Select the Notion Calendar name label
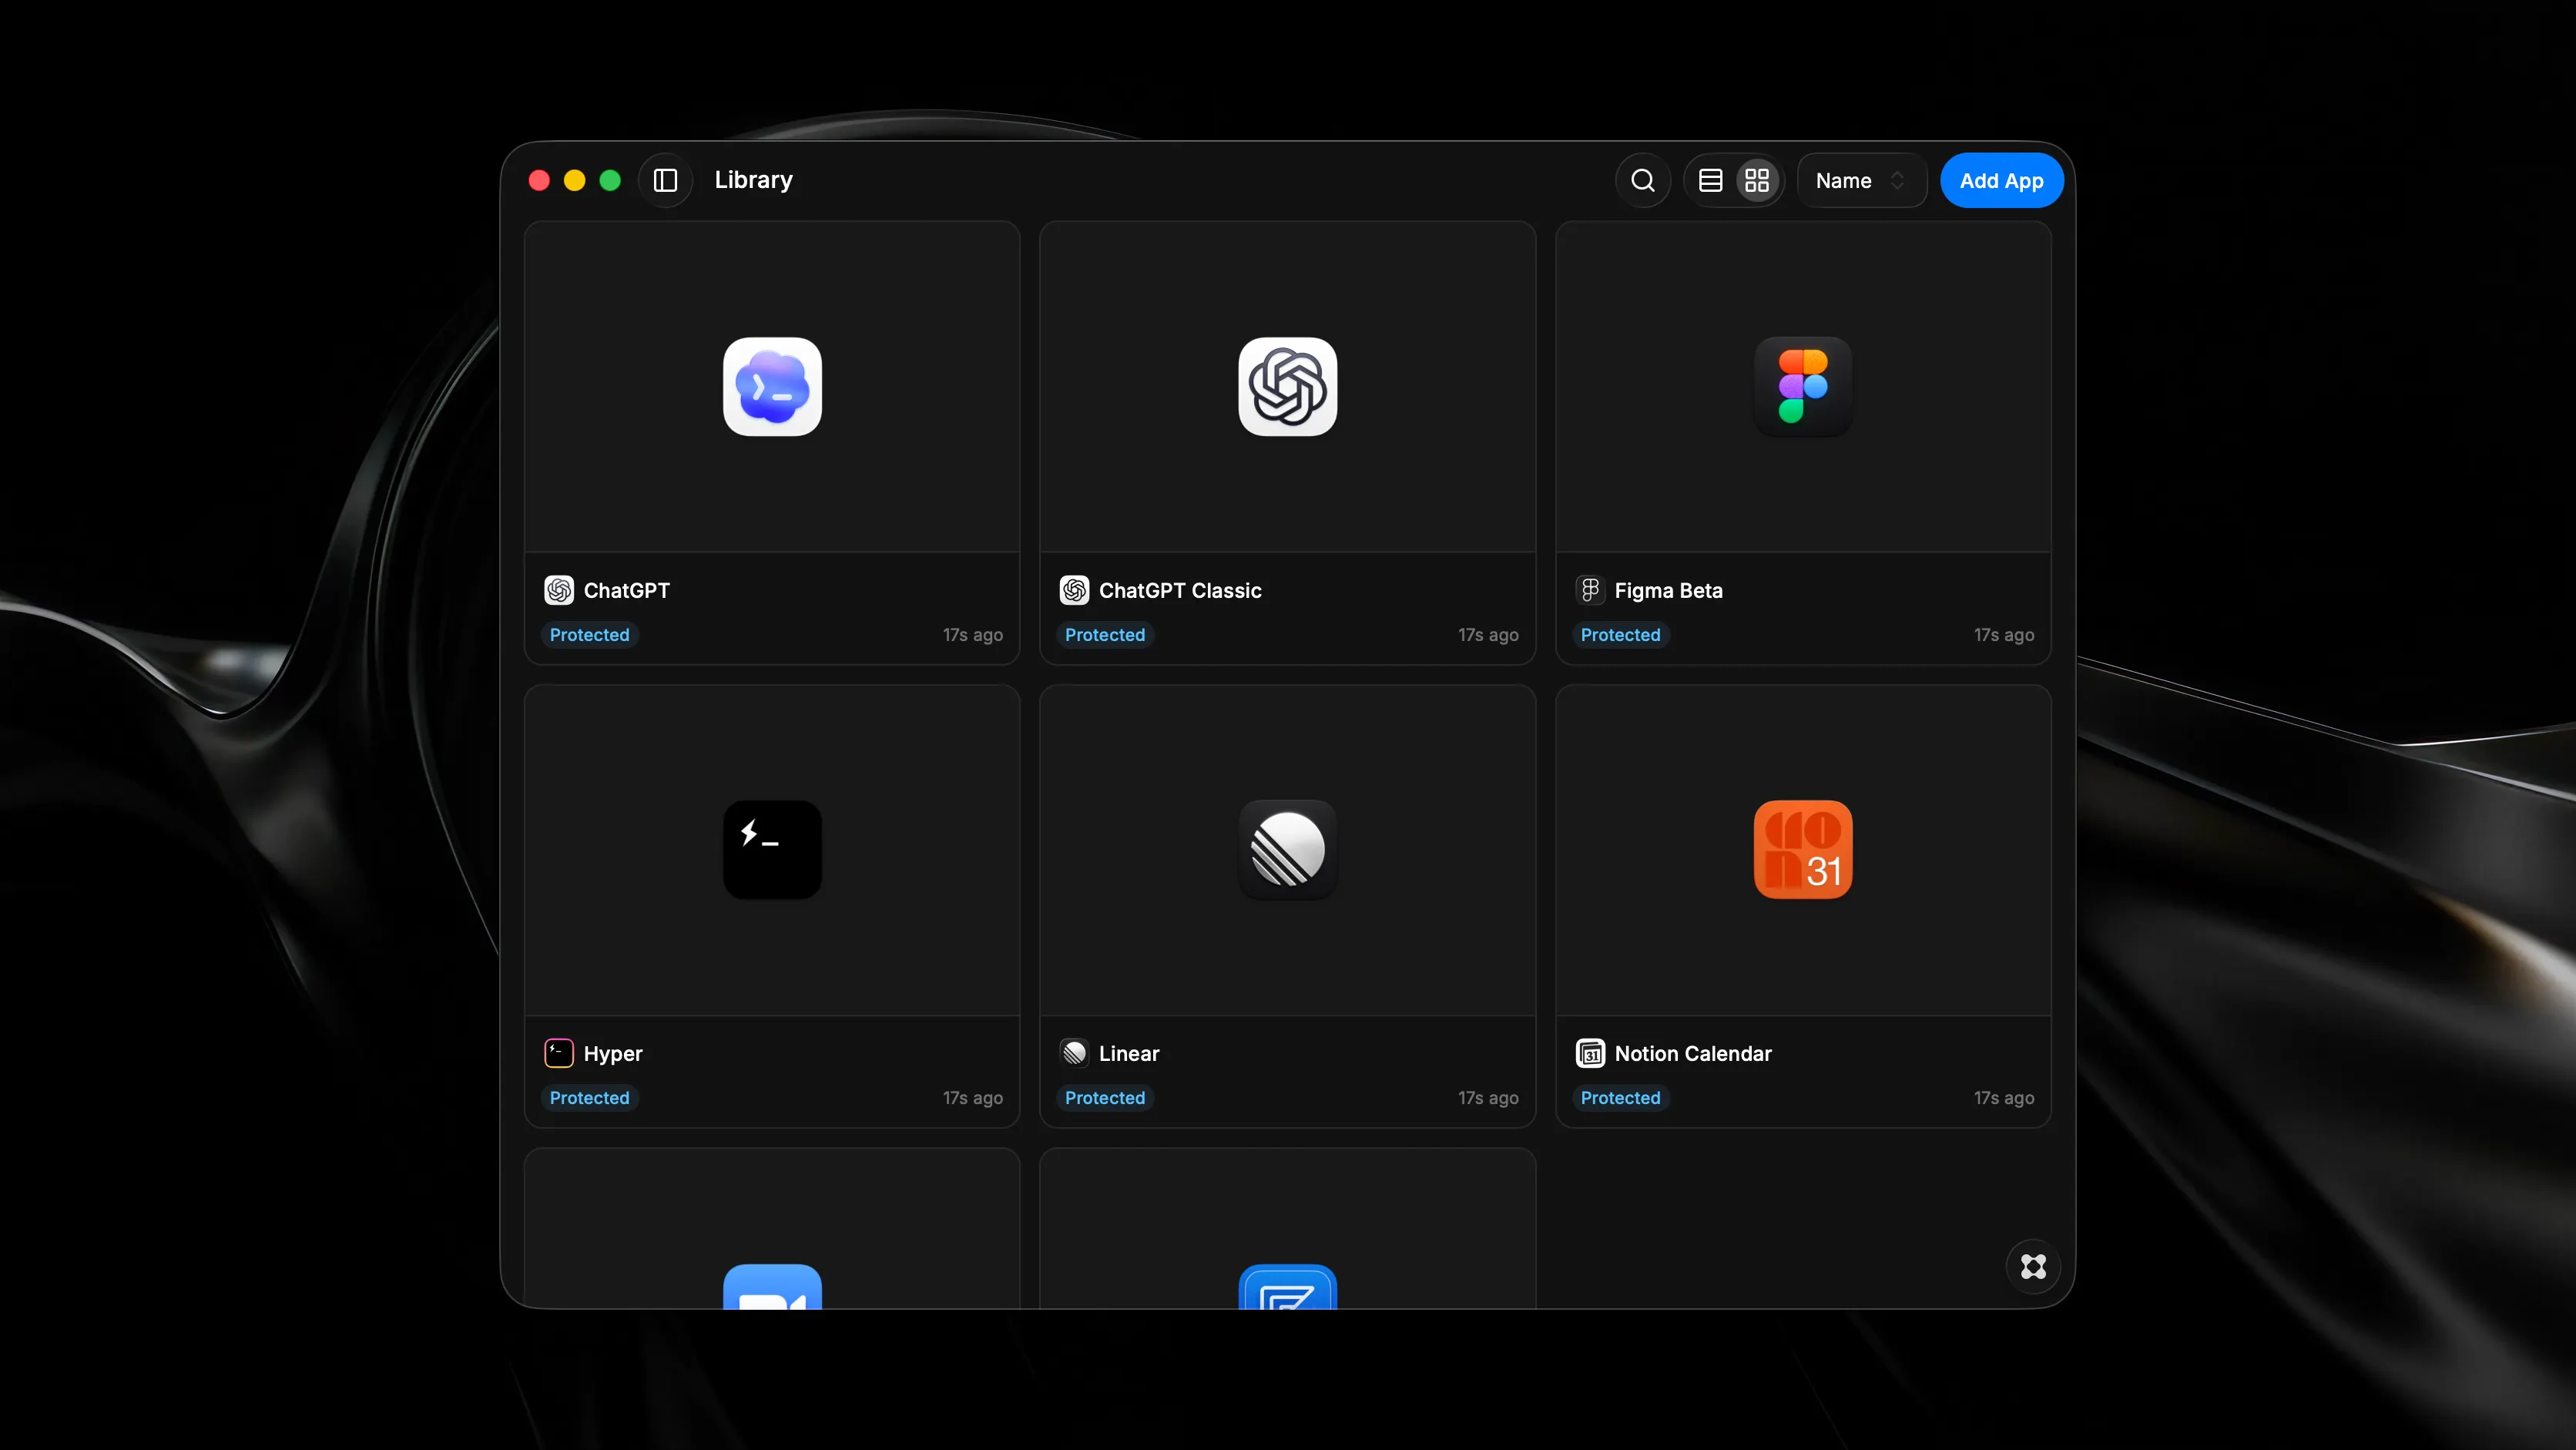 (1693, 1053)
